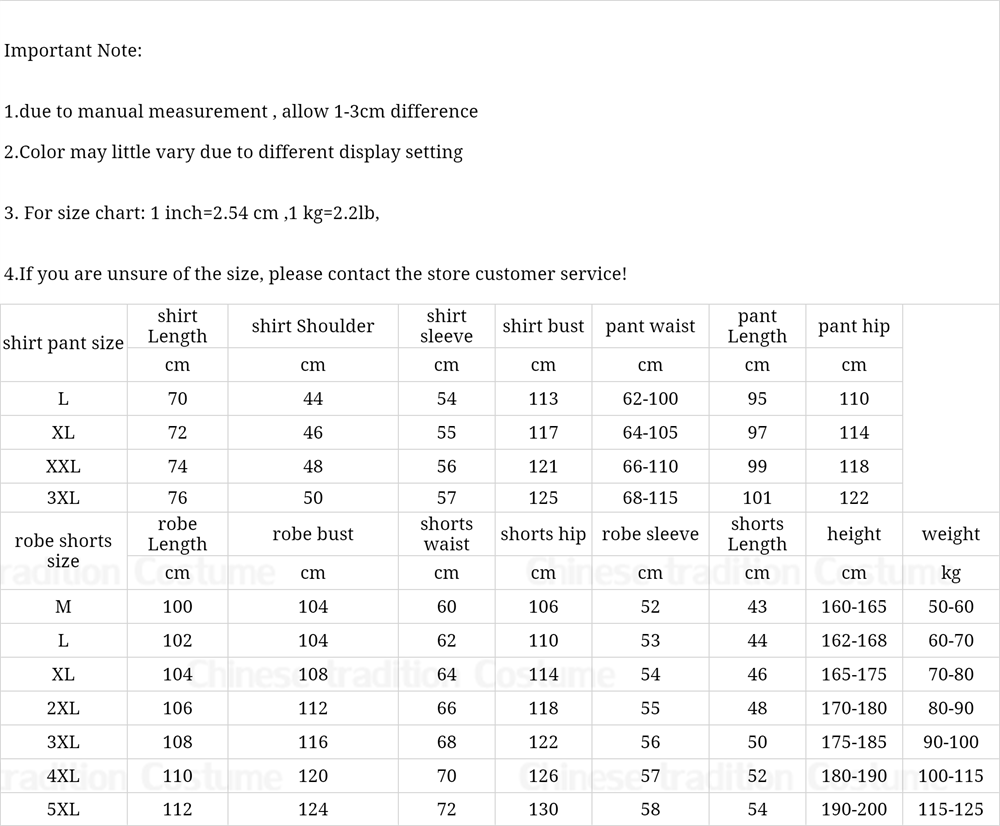Click the 'robe bust' column header
The height and width of the screenshot is (826, 1000).
312,534
